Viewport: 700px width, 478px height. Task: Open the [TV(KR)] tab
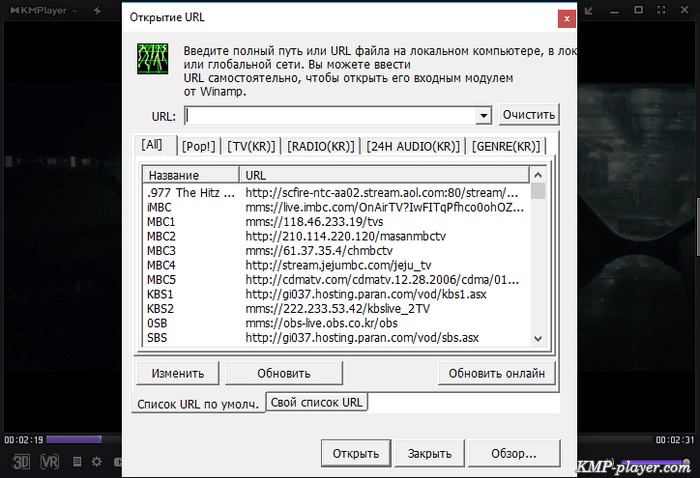251,146
